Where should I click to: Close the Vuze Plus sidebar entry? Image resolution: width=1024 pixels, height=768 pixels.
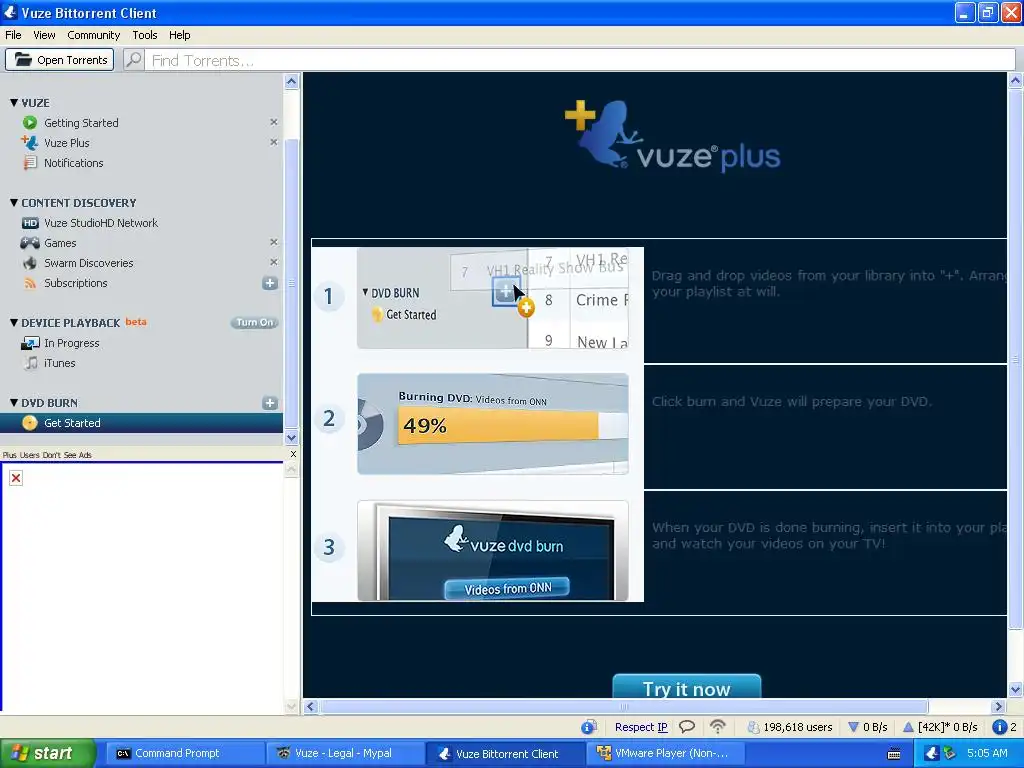click(x=274, y=142)
